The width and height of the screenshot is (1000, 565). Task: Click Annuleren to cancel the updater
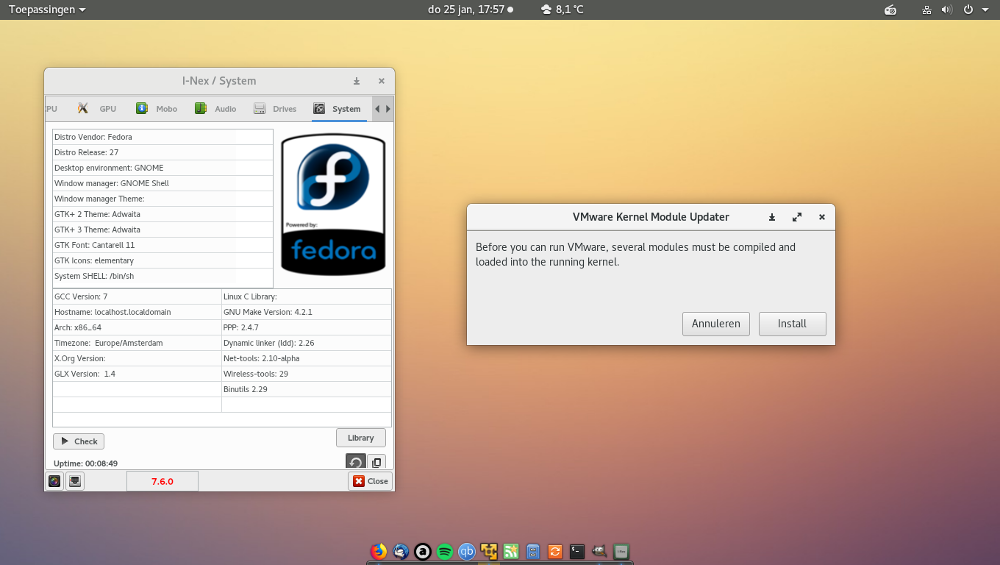[x=716, y=323]
